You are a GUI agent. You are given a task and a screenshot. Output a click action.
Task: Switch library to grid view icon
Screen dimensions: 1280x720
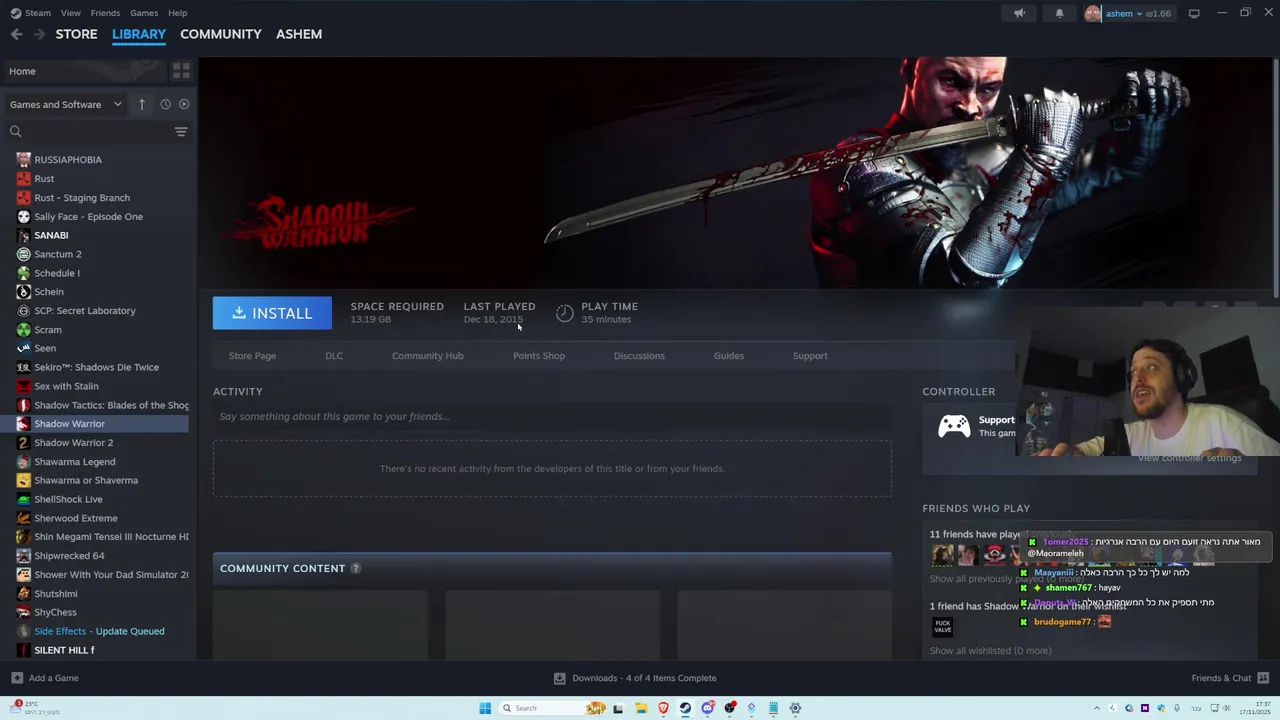(x=181, y=71)
